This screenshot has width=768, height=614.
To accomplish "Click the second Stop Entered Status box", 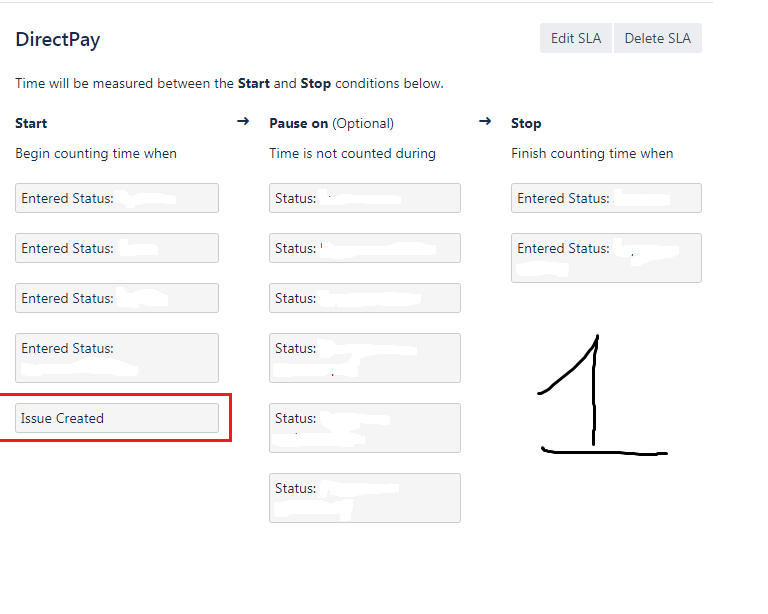I will point(606,258).
